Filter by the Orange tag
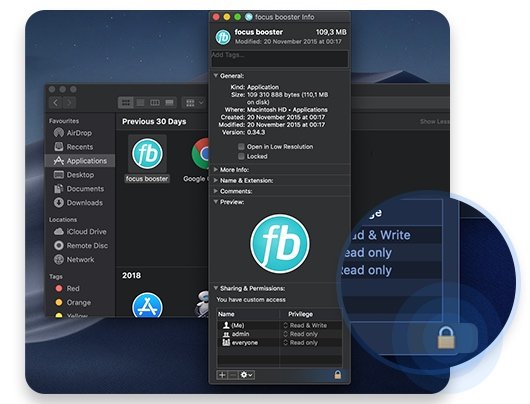This screenshot has height=404, width=530. point(73,302)
